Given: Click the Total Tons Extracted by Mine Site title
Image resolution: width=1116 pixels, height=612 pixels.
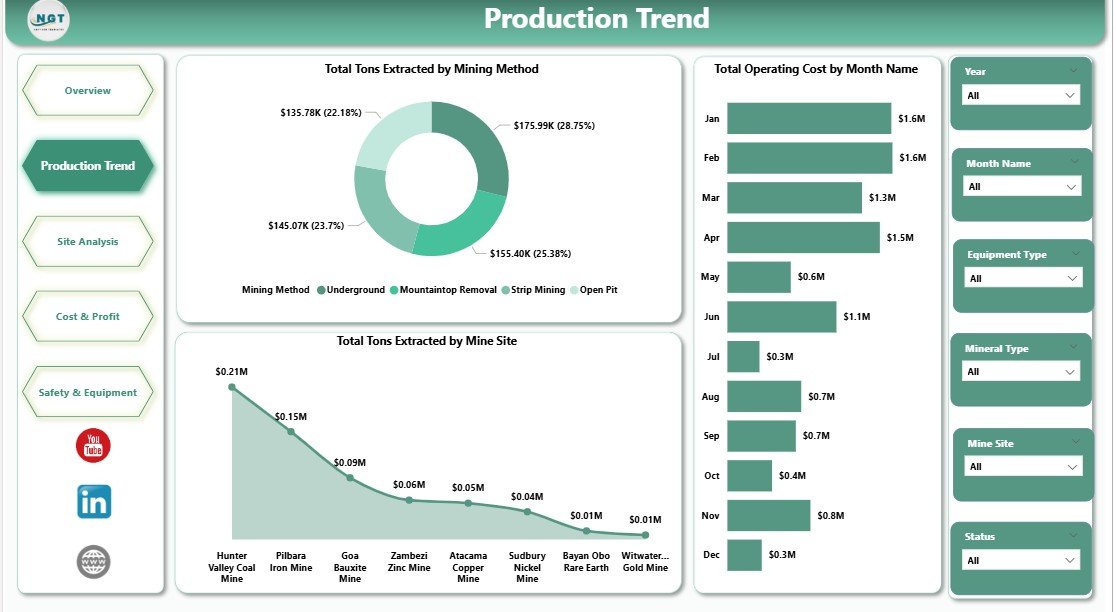Looking at the screenshot, I should coord(427,341).
